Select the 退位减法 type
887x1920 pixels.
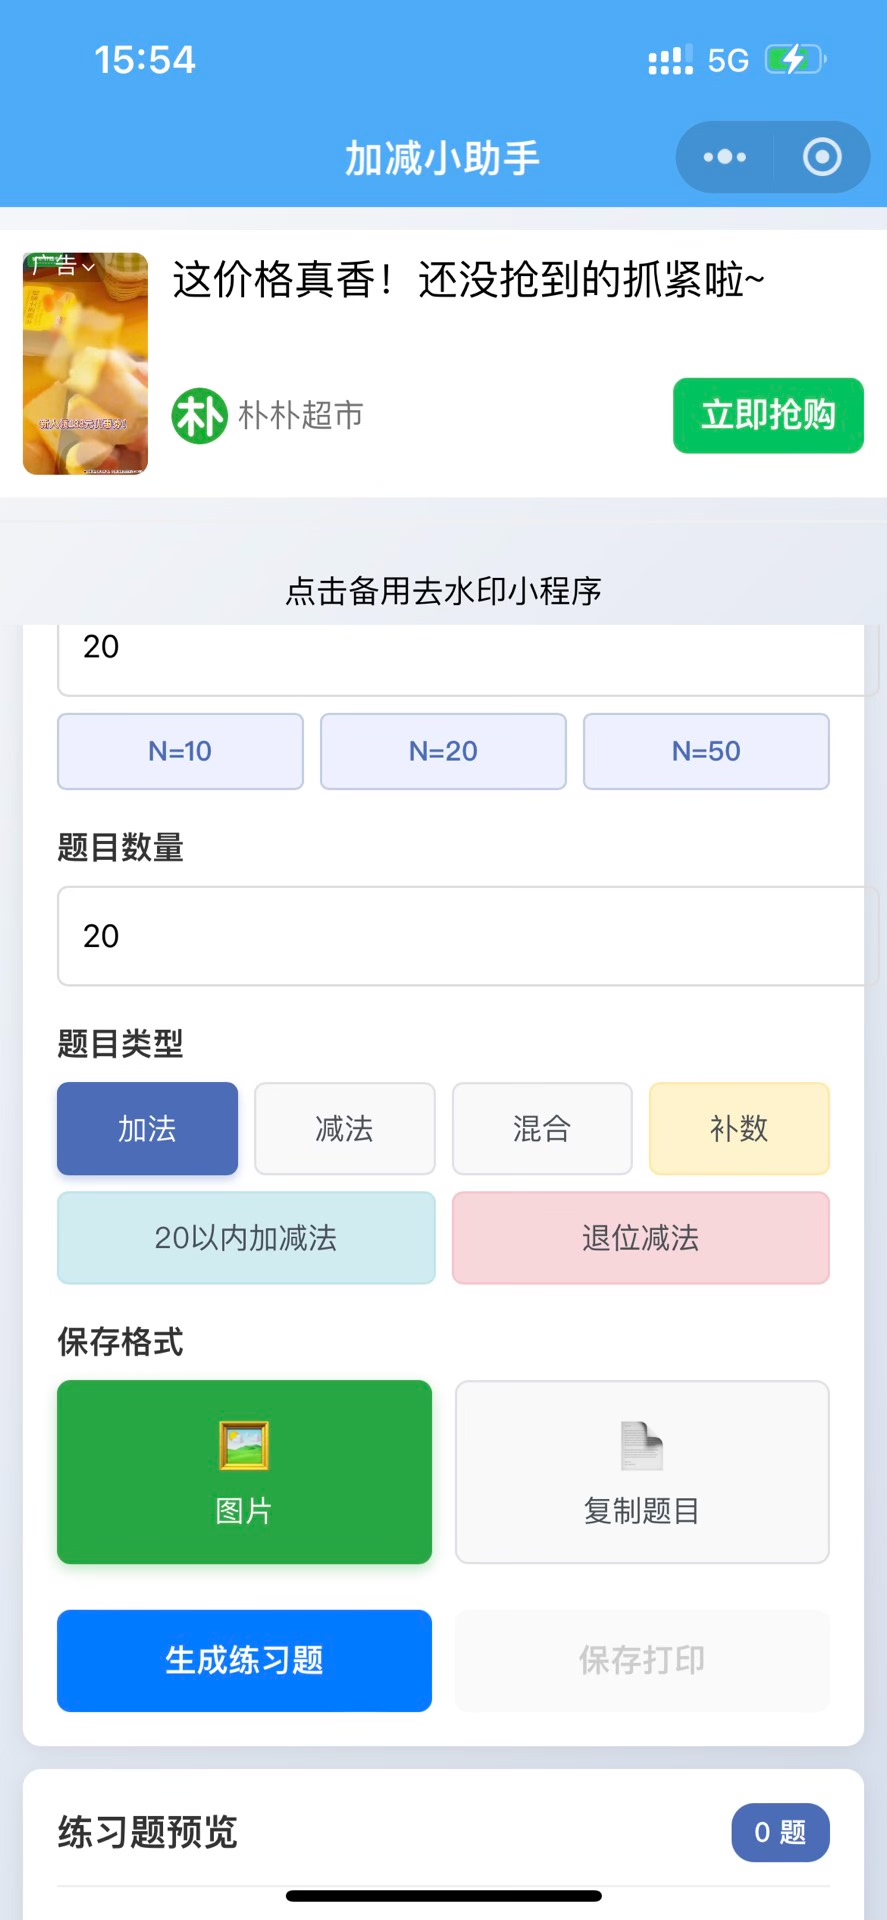click(x=640, y=1238)
